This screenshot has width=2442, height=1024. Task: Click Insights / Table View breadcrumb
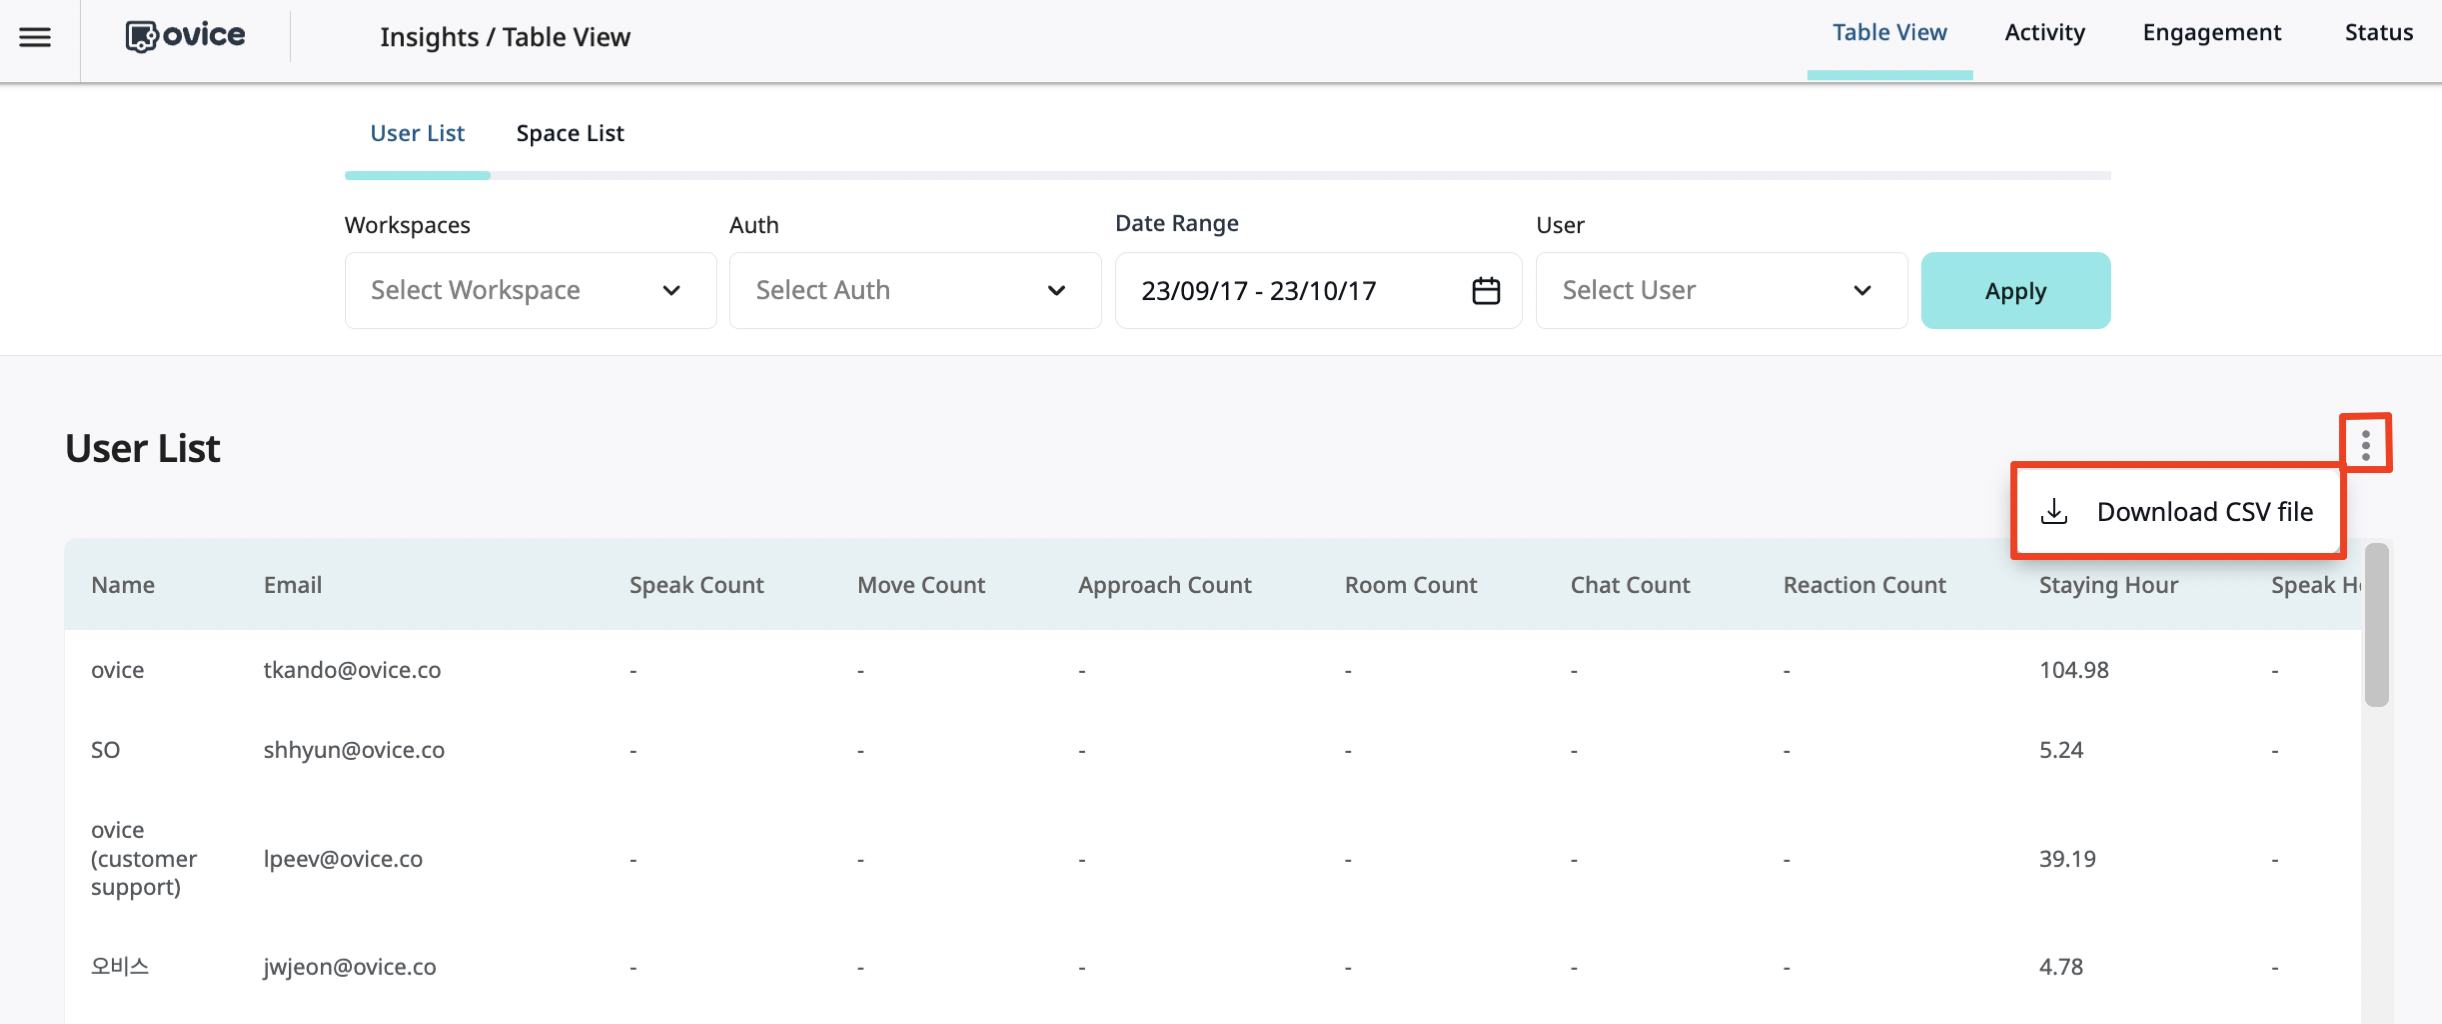[505, 37]
